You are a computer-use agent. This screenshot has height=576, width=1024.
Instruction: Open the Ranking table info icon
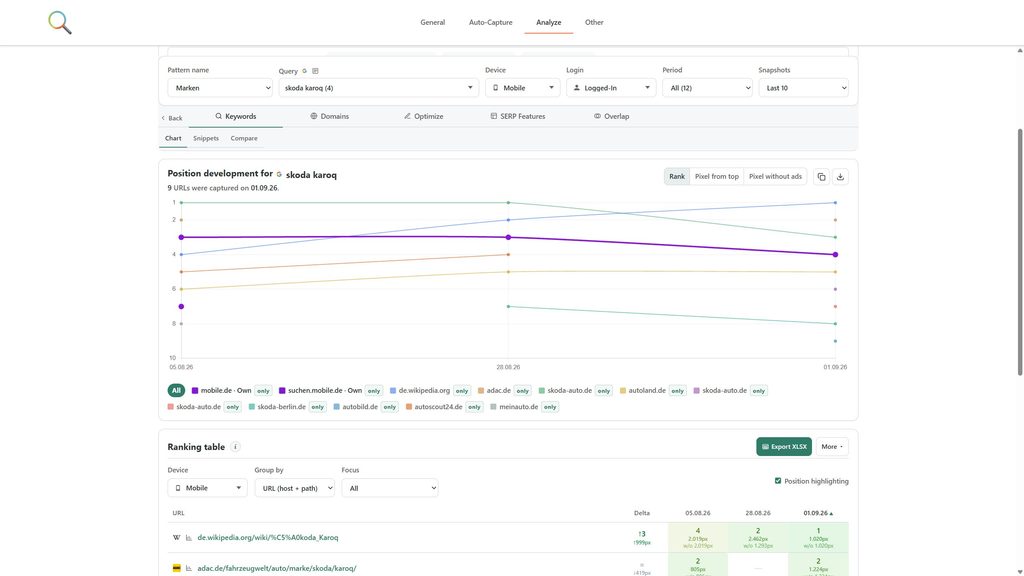(235, 447)
